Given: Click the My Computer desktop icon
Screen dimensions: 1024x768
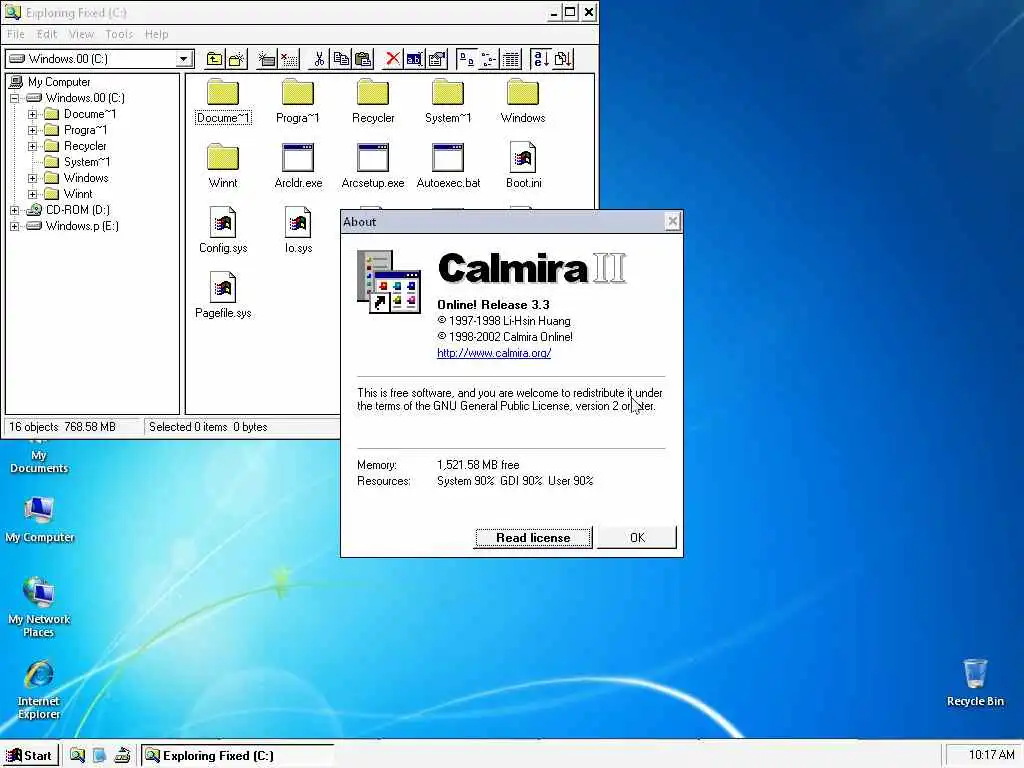Looking at the screenshot, I should click(39, 520).
